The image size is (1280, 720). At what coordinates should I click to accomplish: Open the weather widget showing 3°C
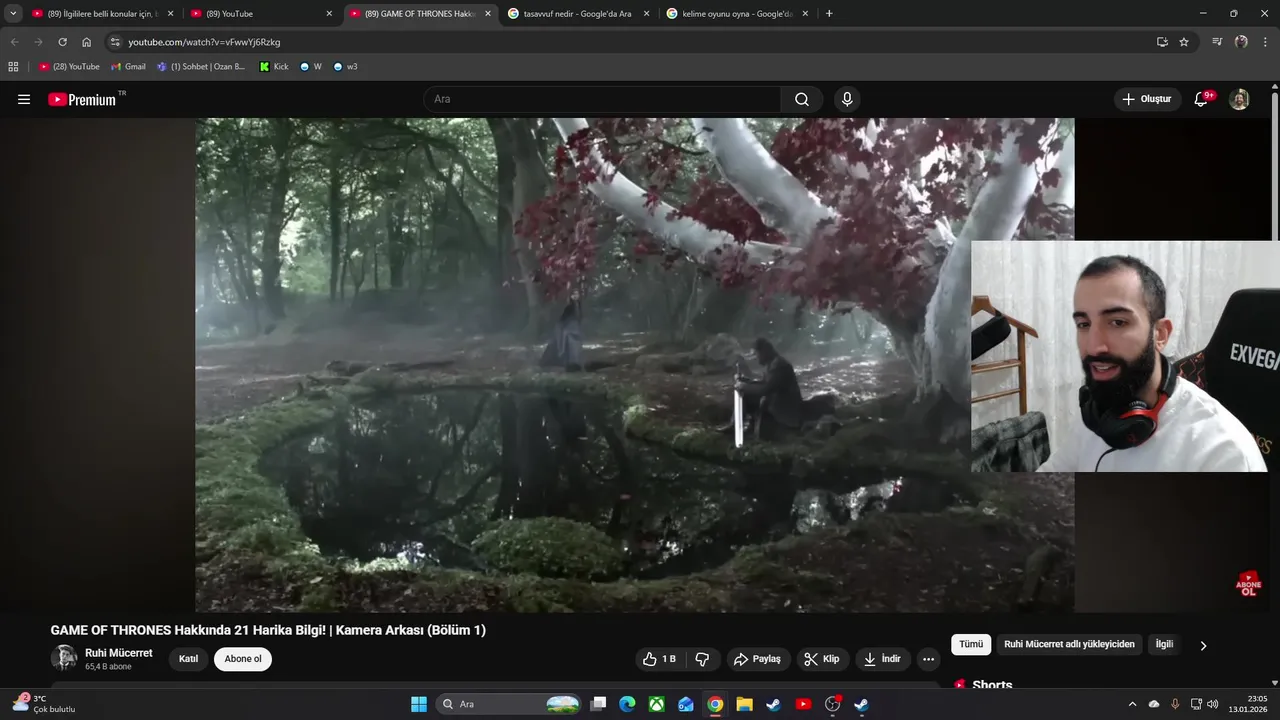(44, 704)
